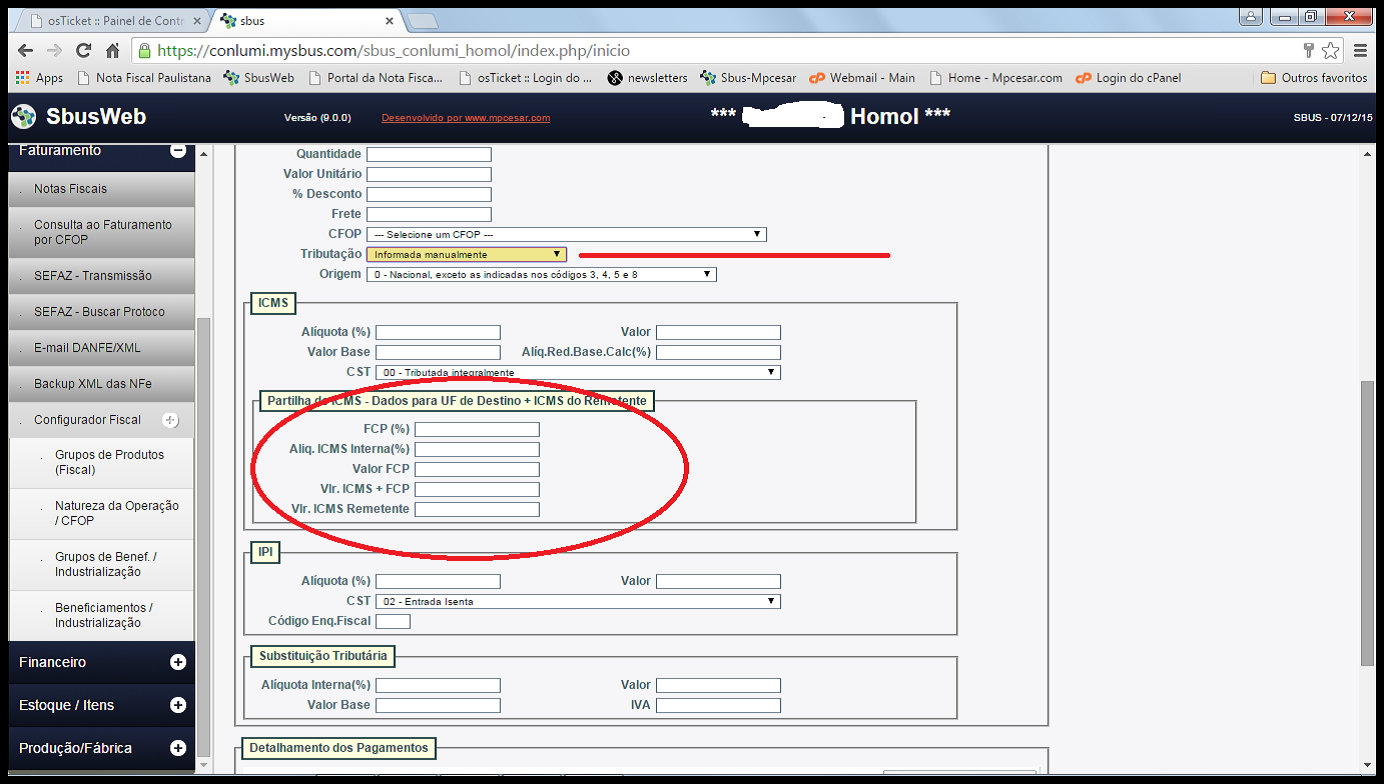The image size is (1384, 784).
Task: Click the Desenvolvido por www.mpcesar.com link
Action: [x=465, y=118]
